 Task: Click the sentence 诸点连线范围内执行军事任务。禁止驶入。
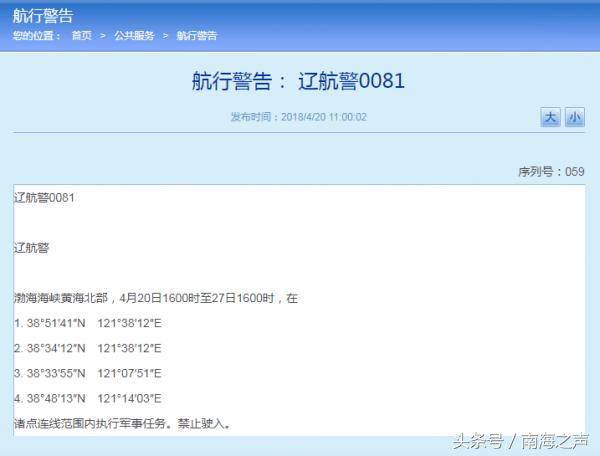coord(122,423)
